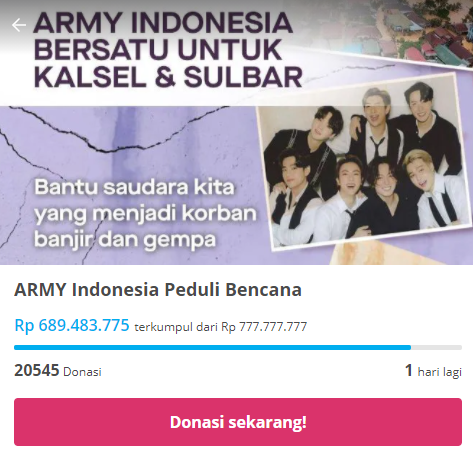View the 20545 donation count
The image size is (473, 461).
(x=37, y=370)
